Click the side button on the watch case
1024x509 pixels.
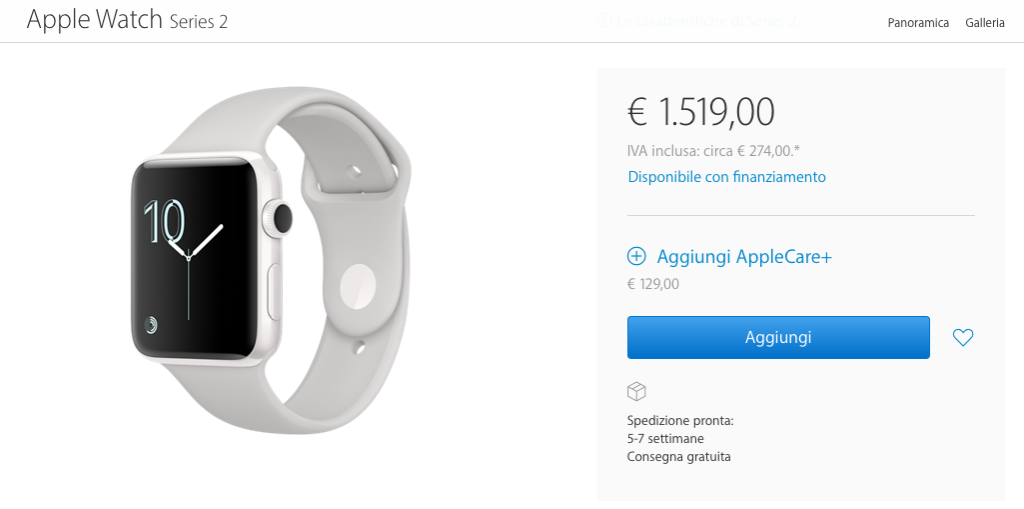(x=274, y=291)
